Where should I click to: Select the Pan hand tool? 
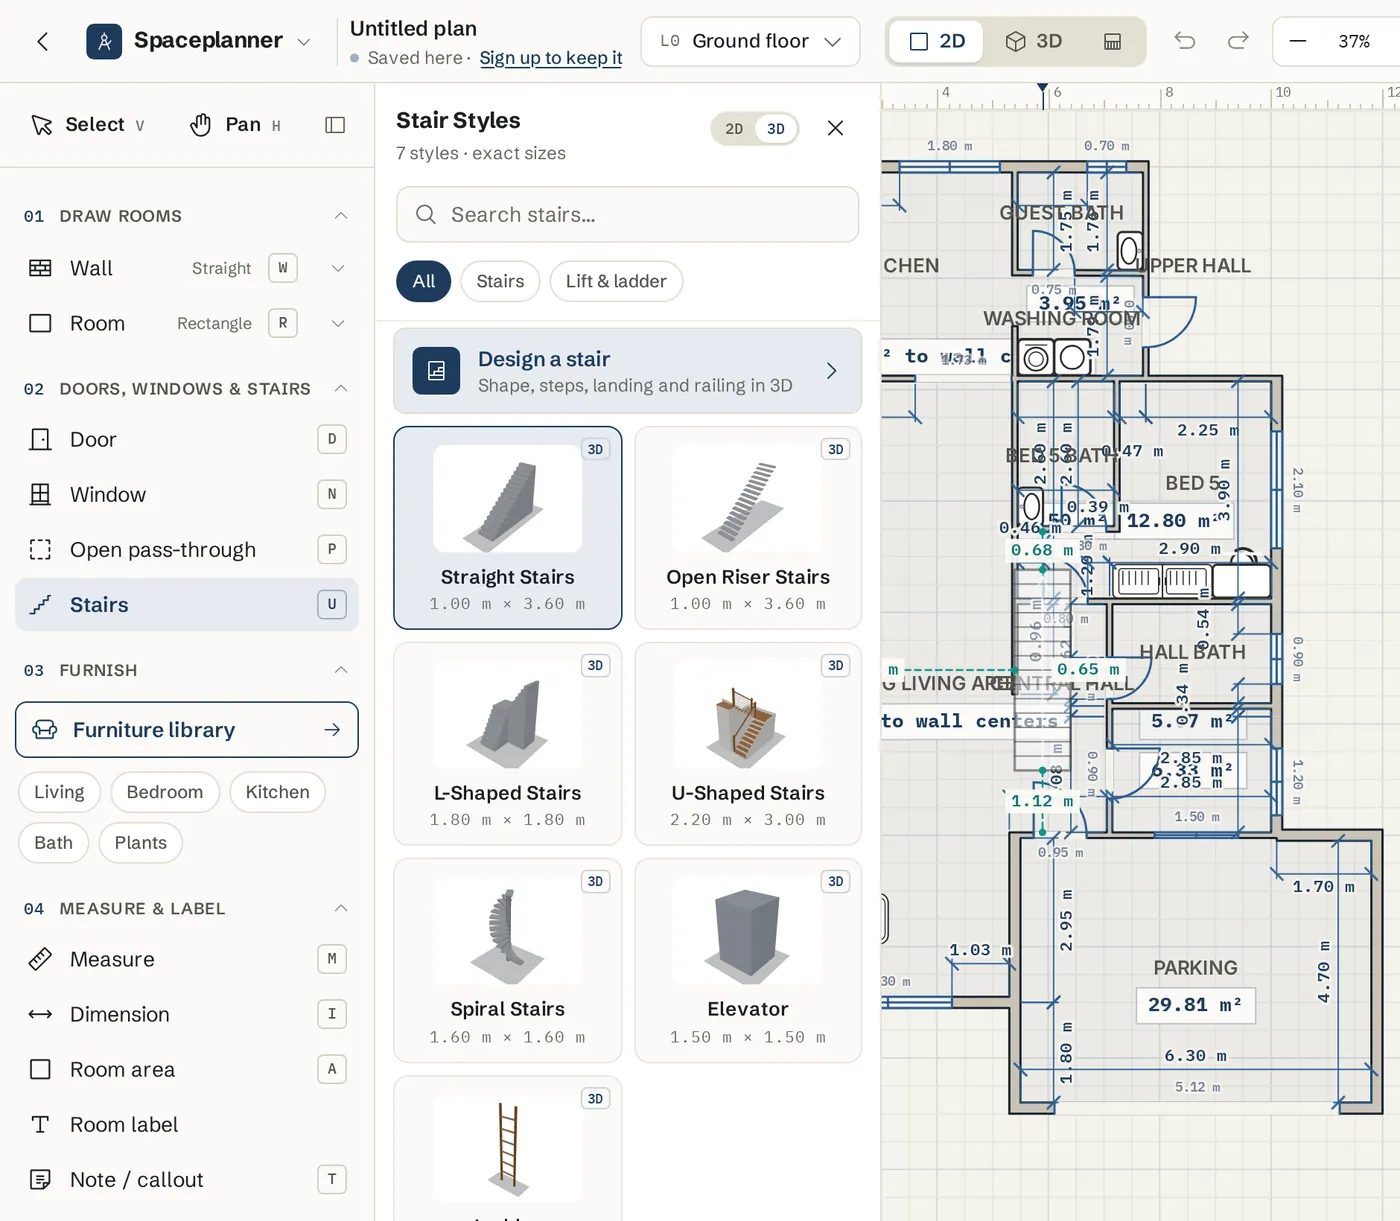[x=235, y=125]
